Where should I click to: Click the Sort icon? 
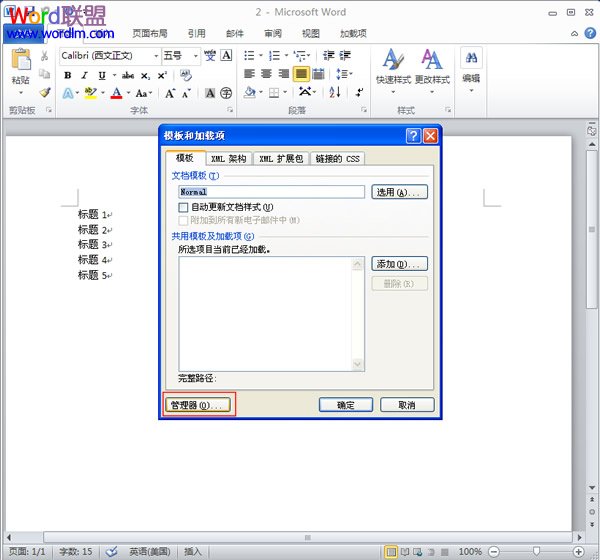pyautogui.click(x=335, y=92)
